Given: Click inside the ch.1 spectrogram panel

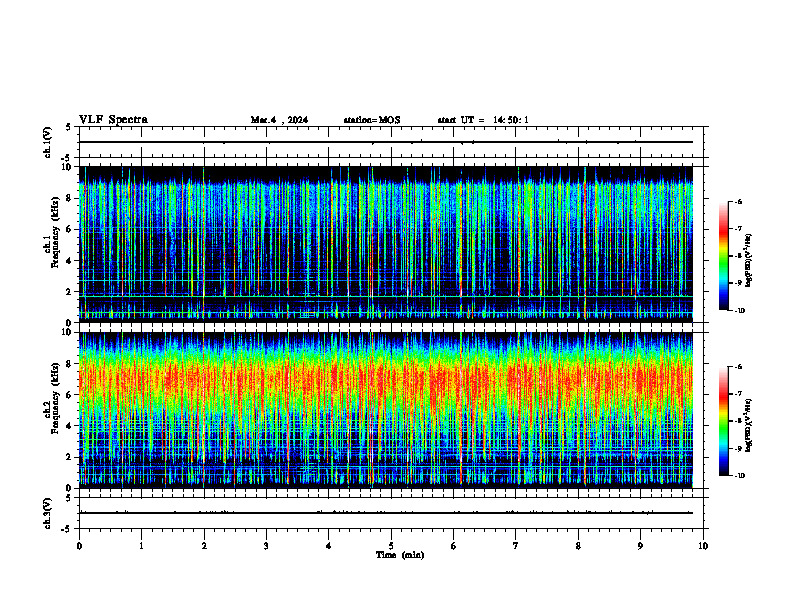Looking at the screenshot, I should click(x=386, y=244).
